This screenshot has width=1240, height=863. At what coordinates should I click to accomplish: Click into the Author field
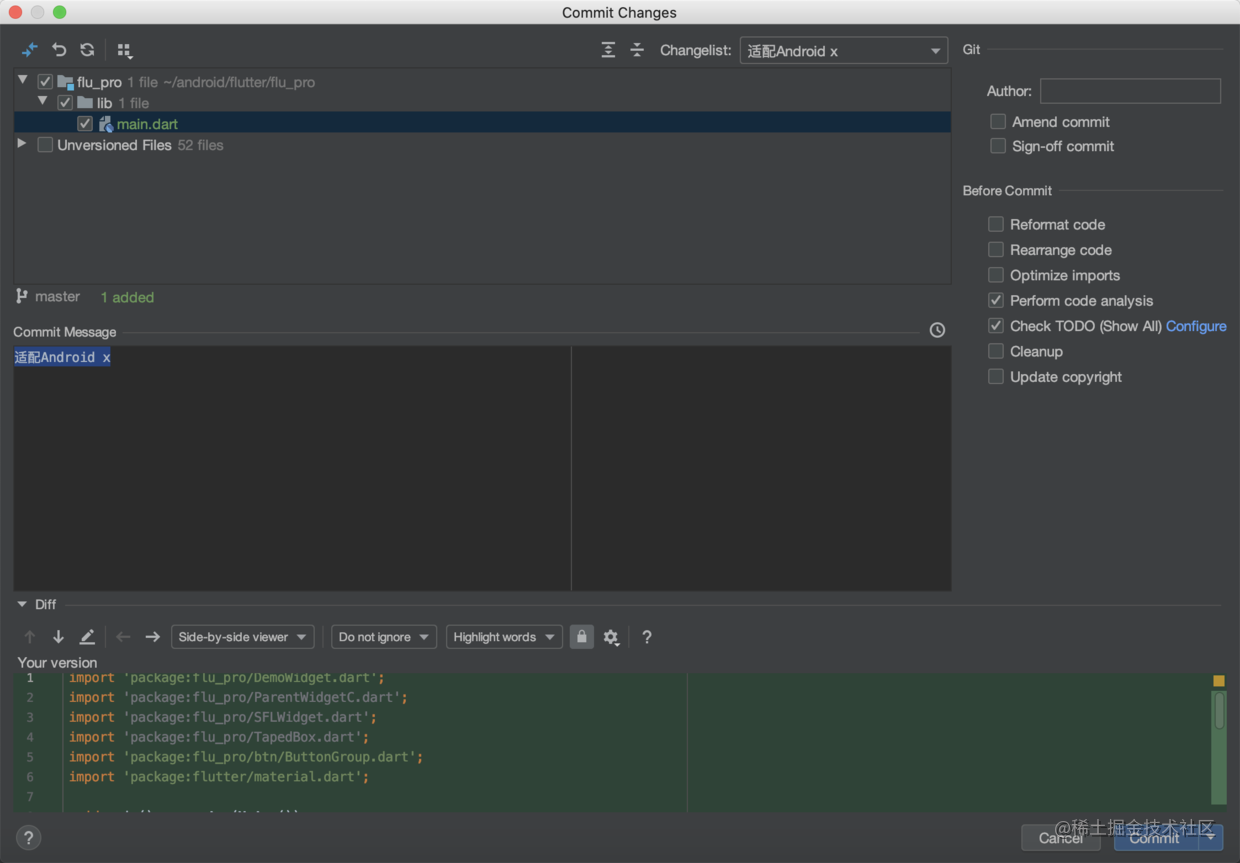click(x=1130, y=91)
